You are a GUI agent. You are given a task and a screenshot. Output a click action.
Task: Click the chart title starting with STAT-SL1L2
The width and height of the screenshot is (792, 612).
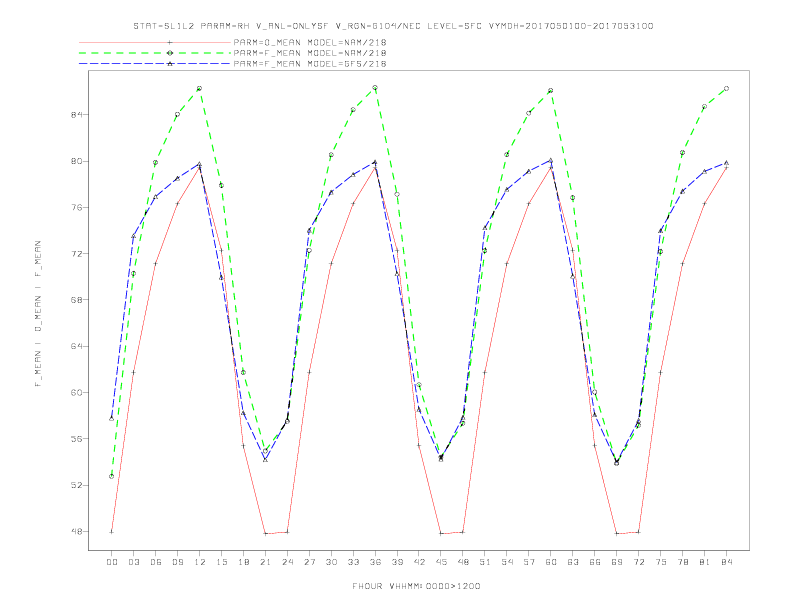[393, 26]
